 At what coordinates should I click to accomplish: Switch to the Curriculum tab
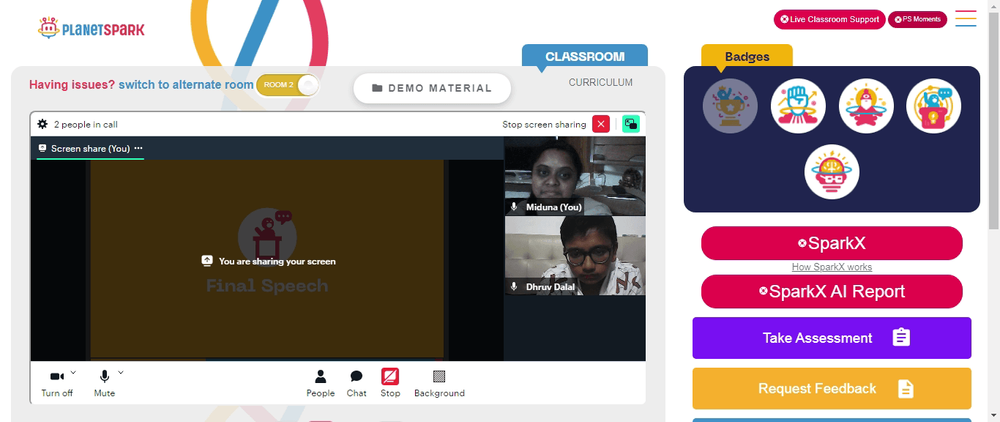coord(601,82)
